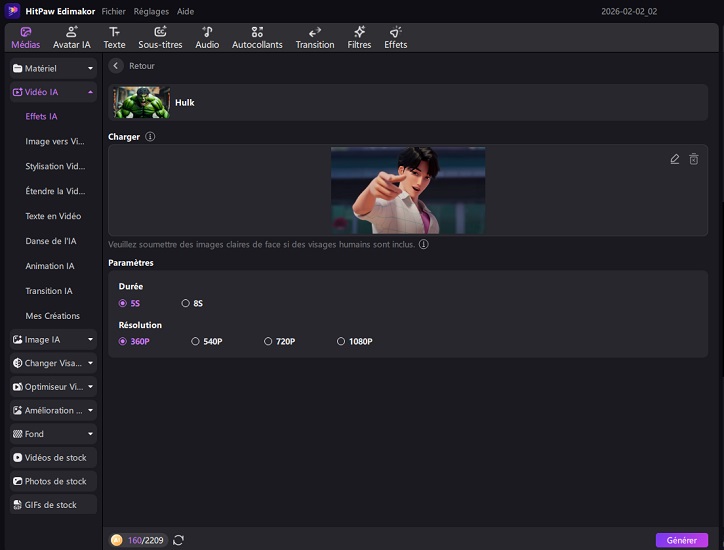This screenshot has height=550, width=724.
Task: Open the Filtres panel
Action: 359,38
